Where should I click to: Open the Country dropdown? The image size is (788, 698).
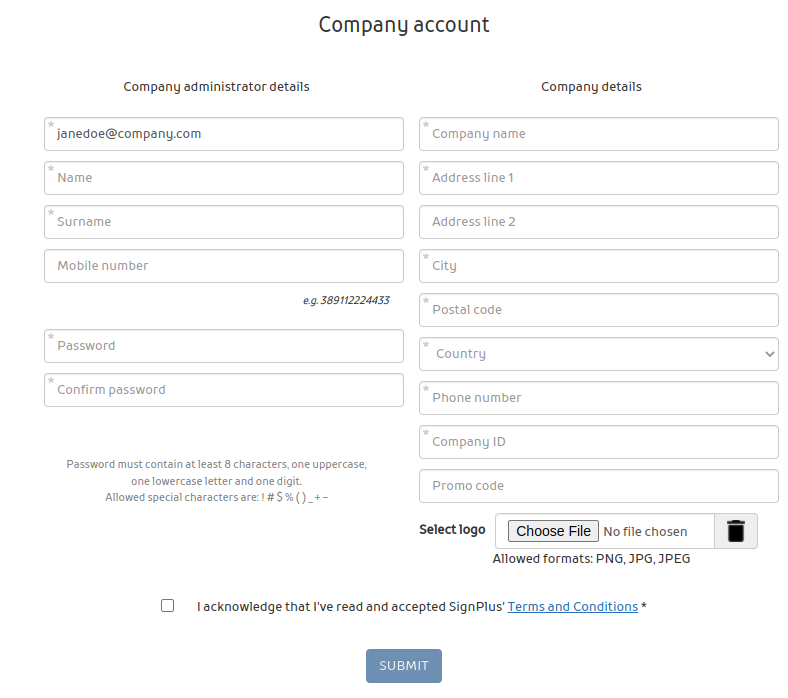598,354
